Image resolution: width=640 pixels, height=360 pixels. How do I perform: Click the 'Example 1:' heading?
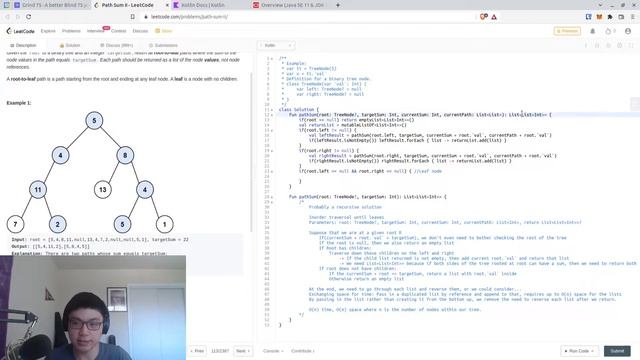pos(19,103)
